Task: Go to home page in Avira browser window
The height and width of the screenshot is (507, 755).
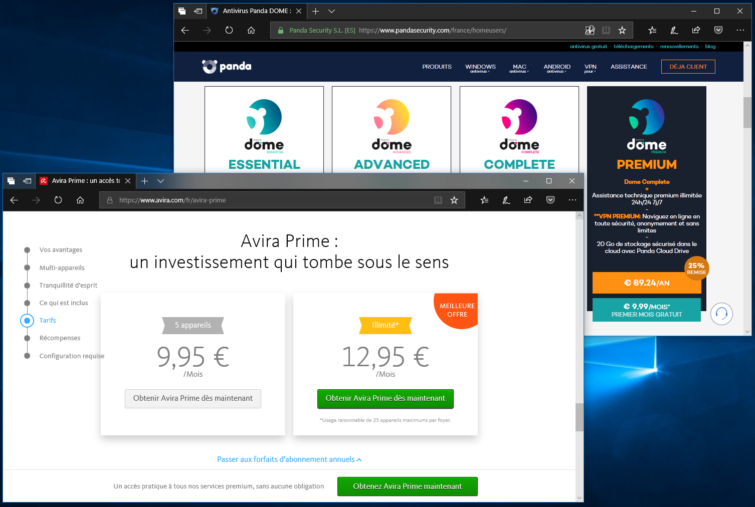Action: [x=80, y=200]
